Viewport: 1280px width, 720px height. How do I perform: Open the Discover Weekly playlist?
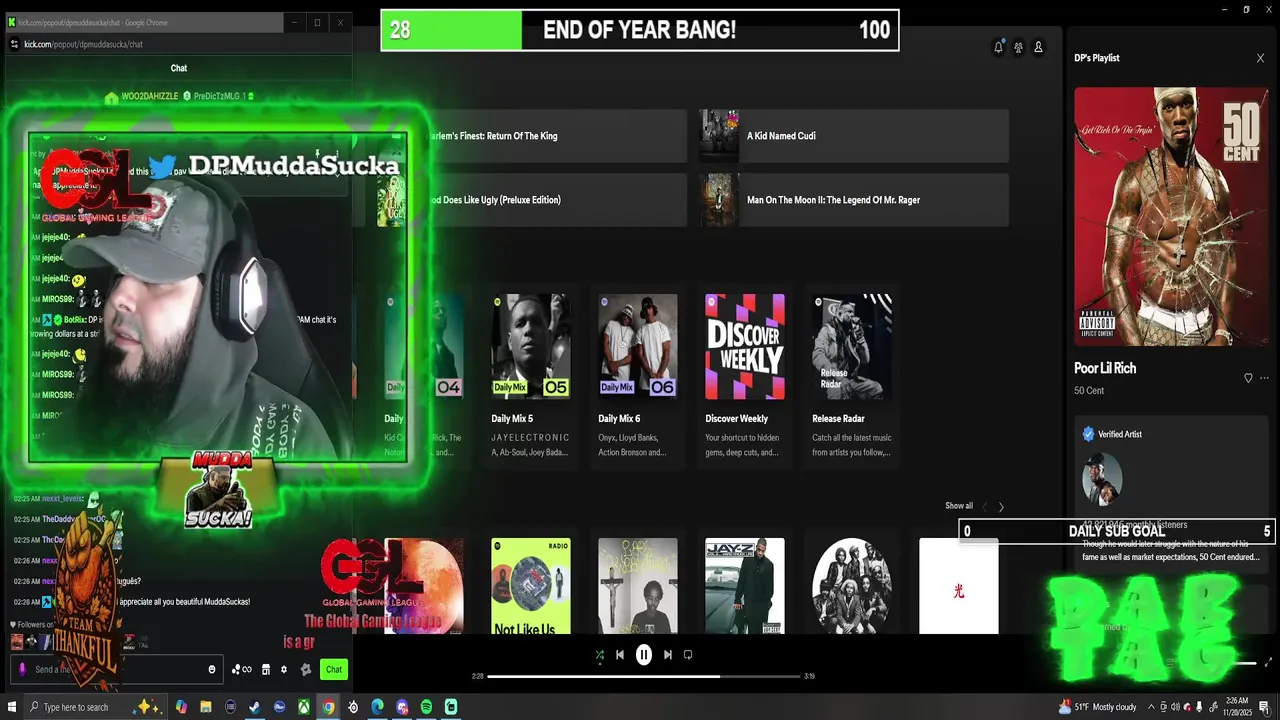click(744, 375)
